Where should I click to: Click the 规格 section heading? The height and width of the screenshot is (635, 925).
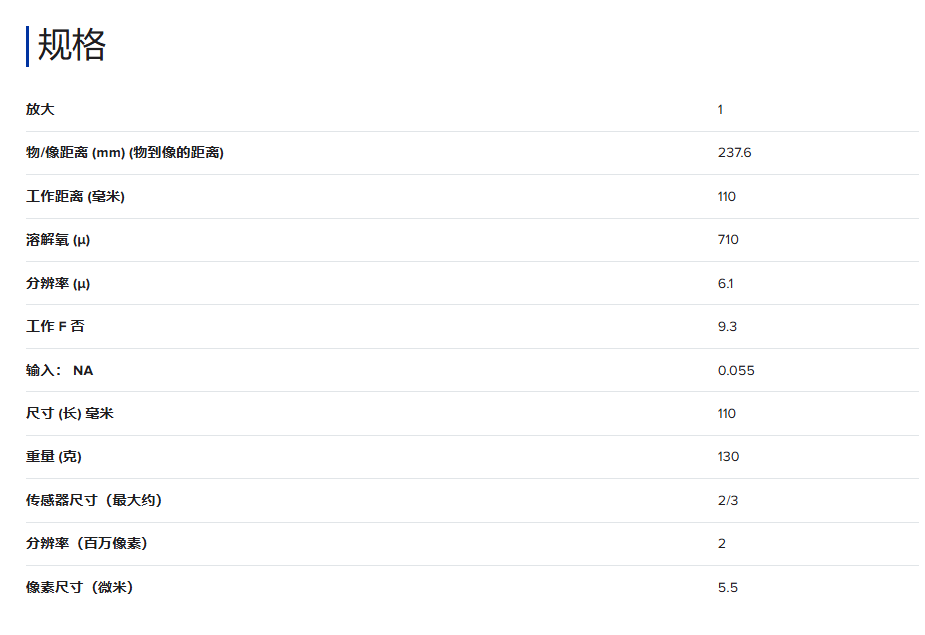[x=71, y=46]
